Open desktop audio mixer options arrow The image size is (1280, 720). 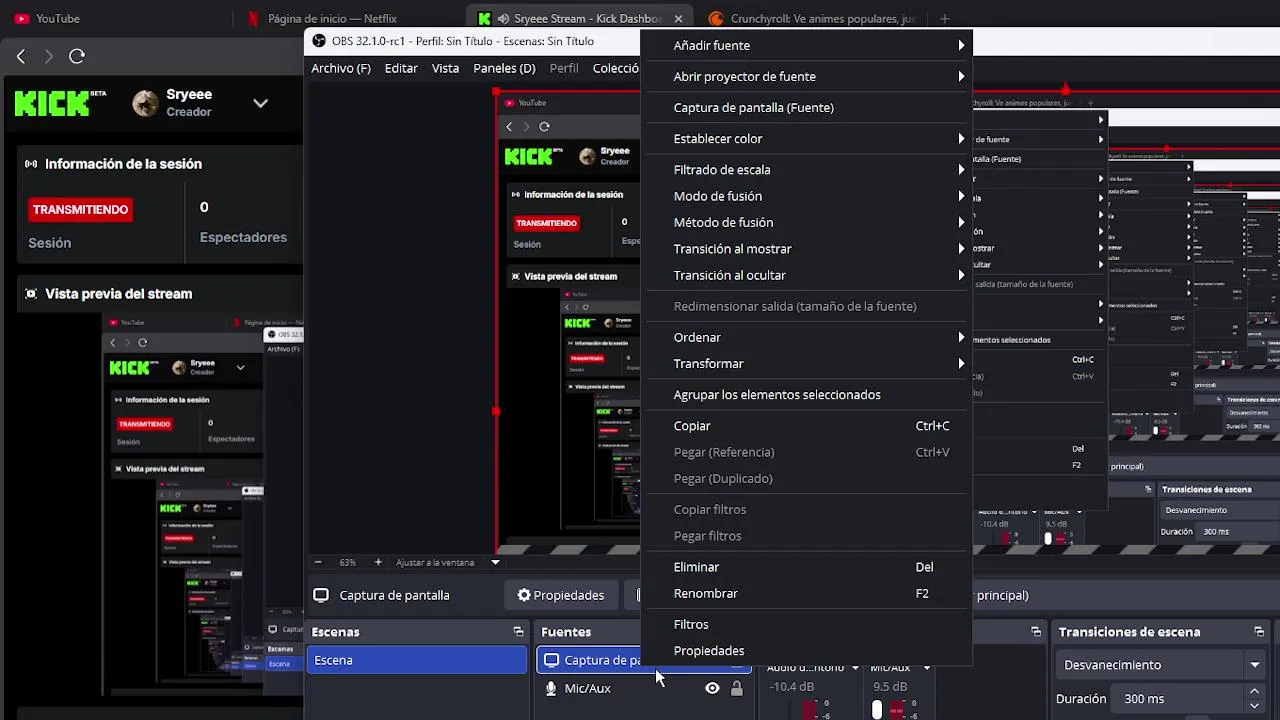[x=855, y=668]
